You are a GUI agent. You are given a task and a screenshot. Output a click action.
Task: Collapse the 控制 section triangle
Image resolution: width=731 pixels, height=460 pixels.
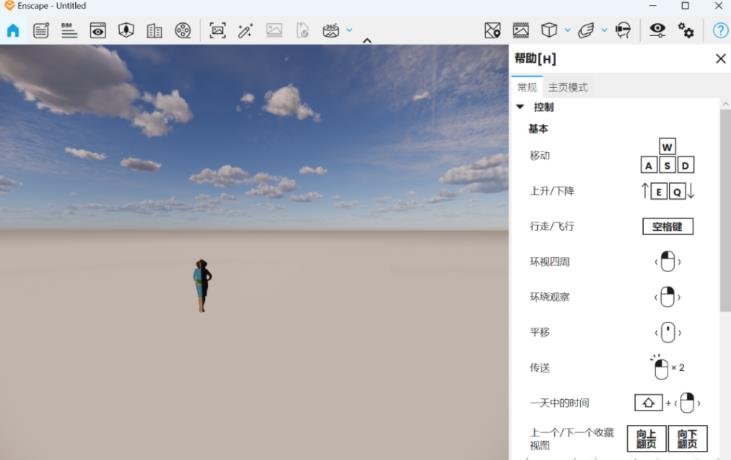(520, 107)
